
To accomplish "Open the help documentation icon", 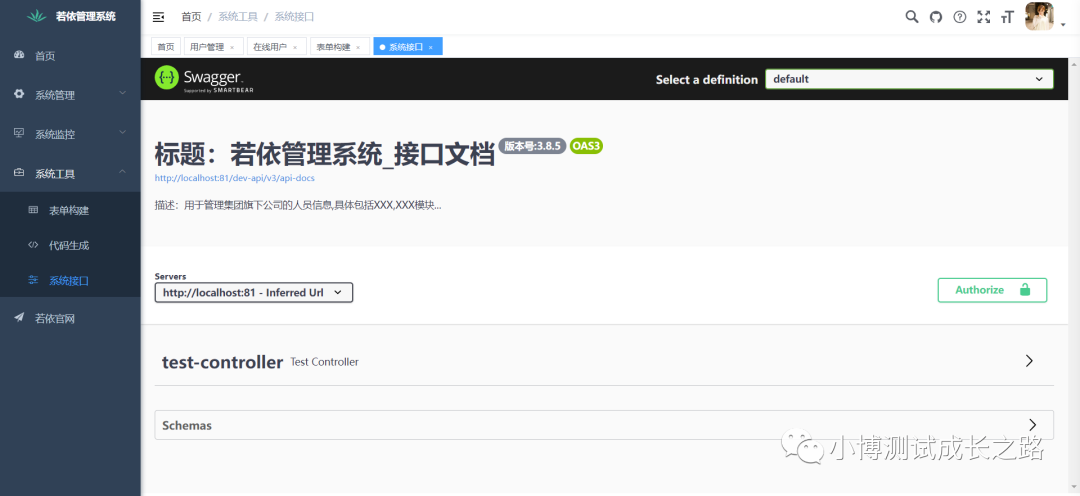I will pos(959,17).
